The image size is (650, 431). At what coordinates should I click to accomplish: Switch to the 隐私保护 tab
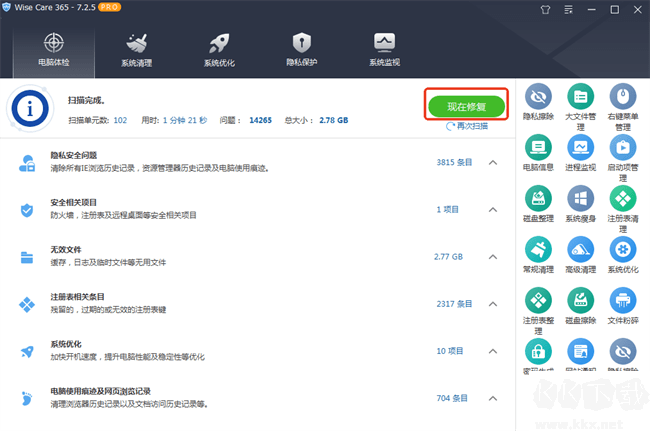[x=301, y=49]
